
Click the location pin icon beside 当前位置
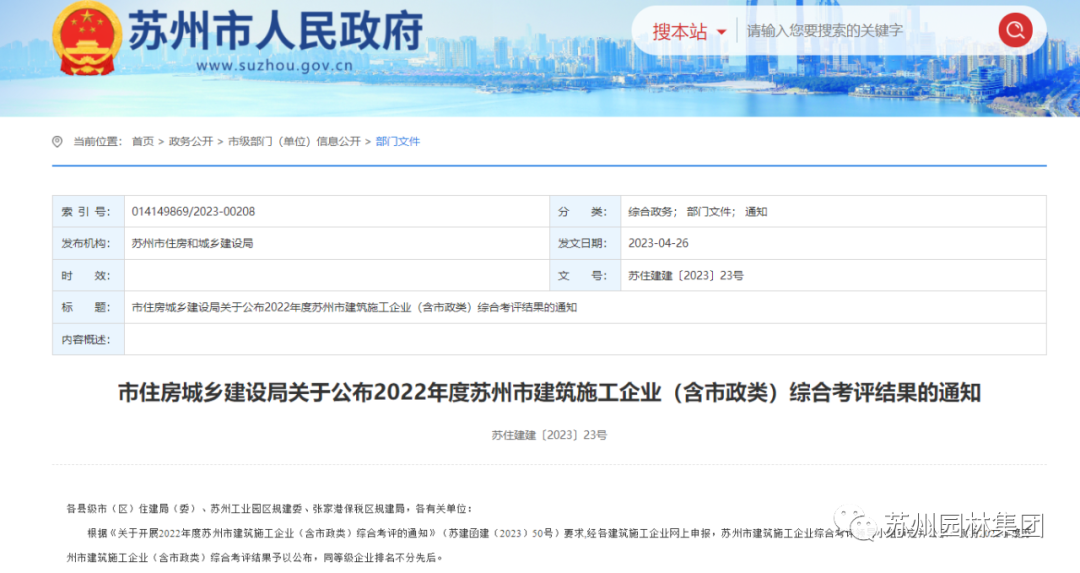57,142
